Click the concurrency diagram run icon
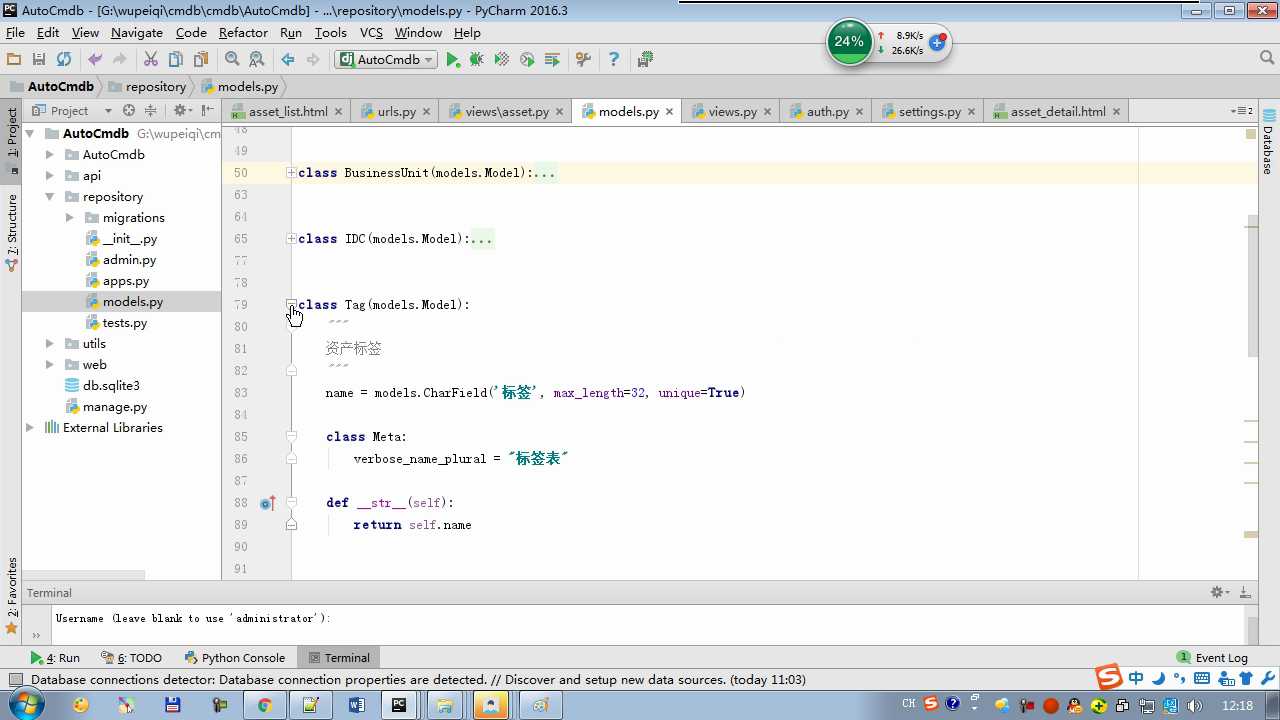Screen dimensions: 1280x720 point(552,59)
